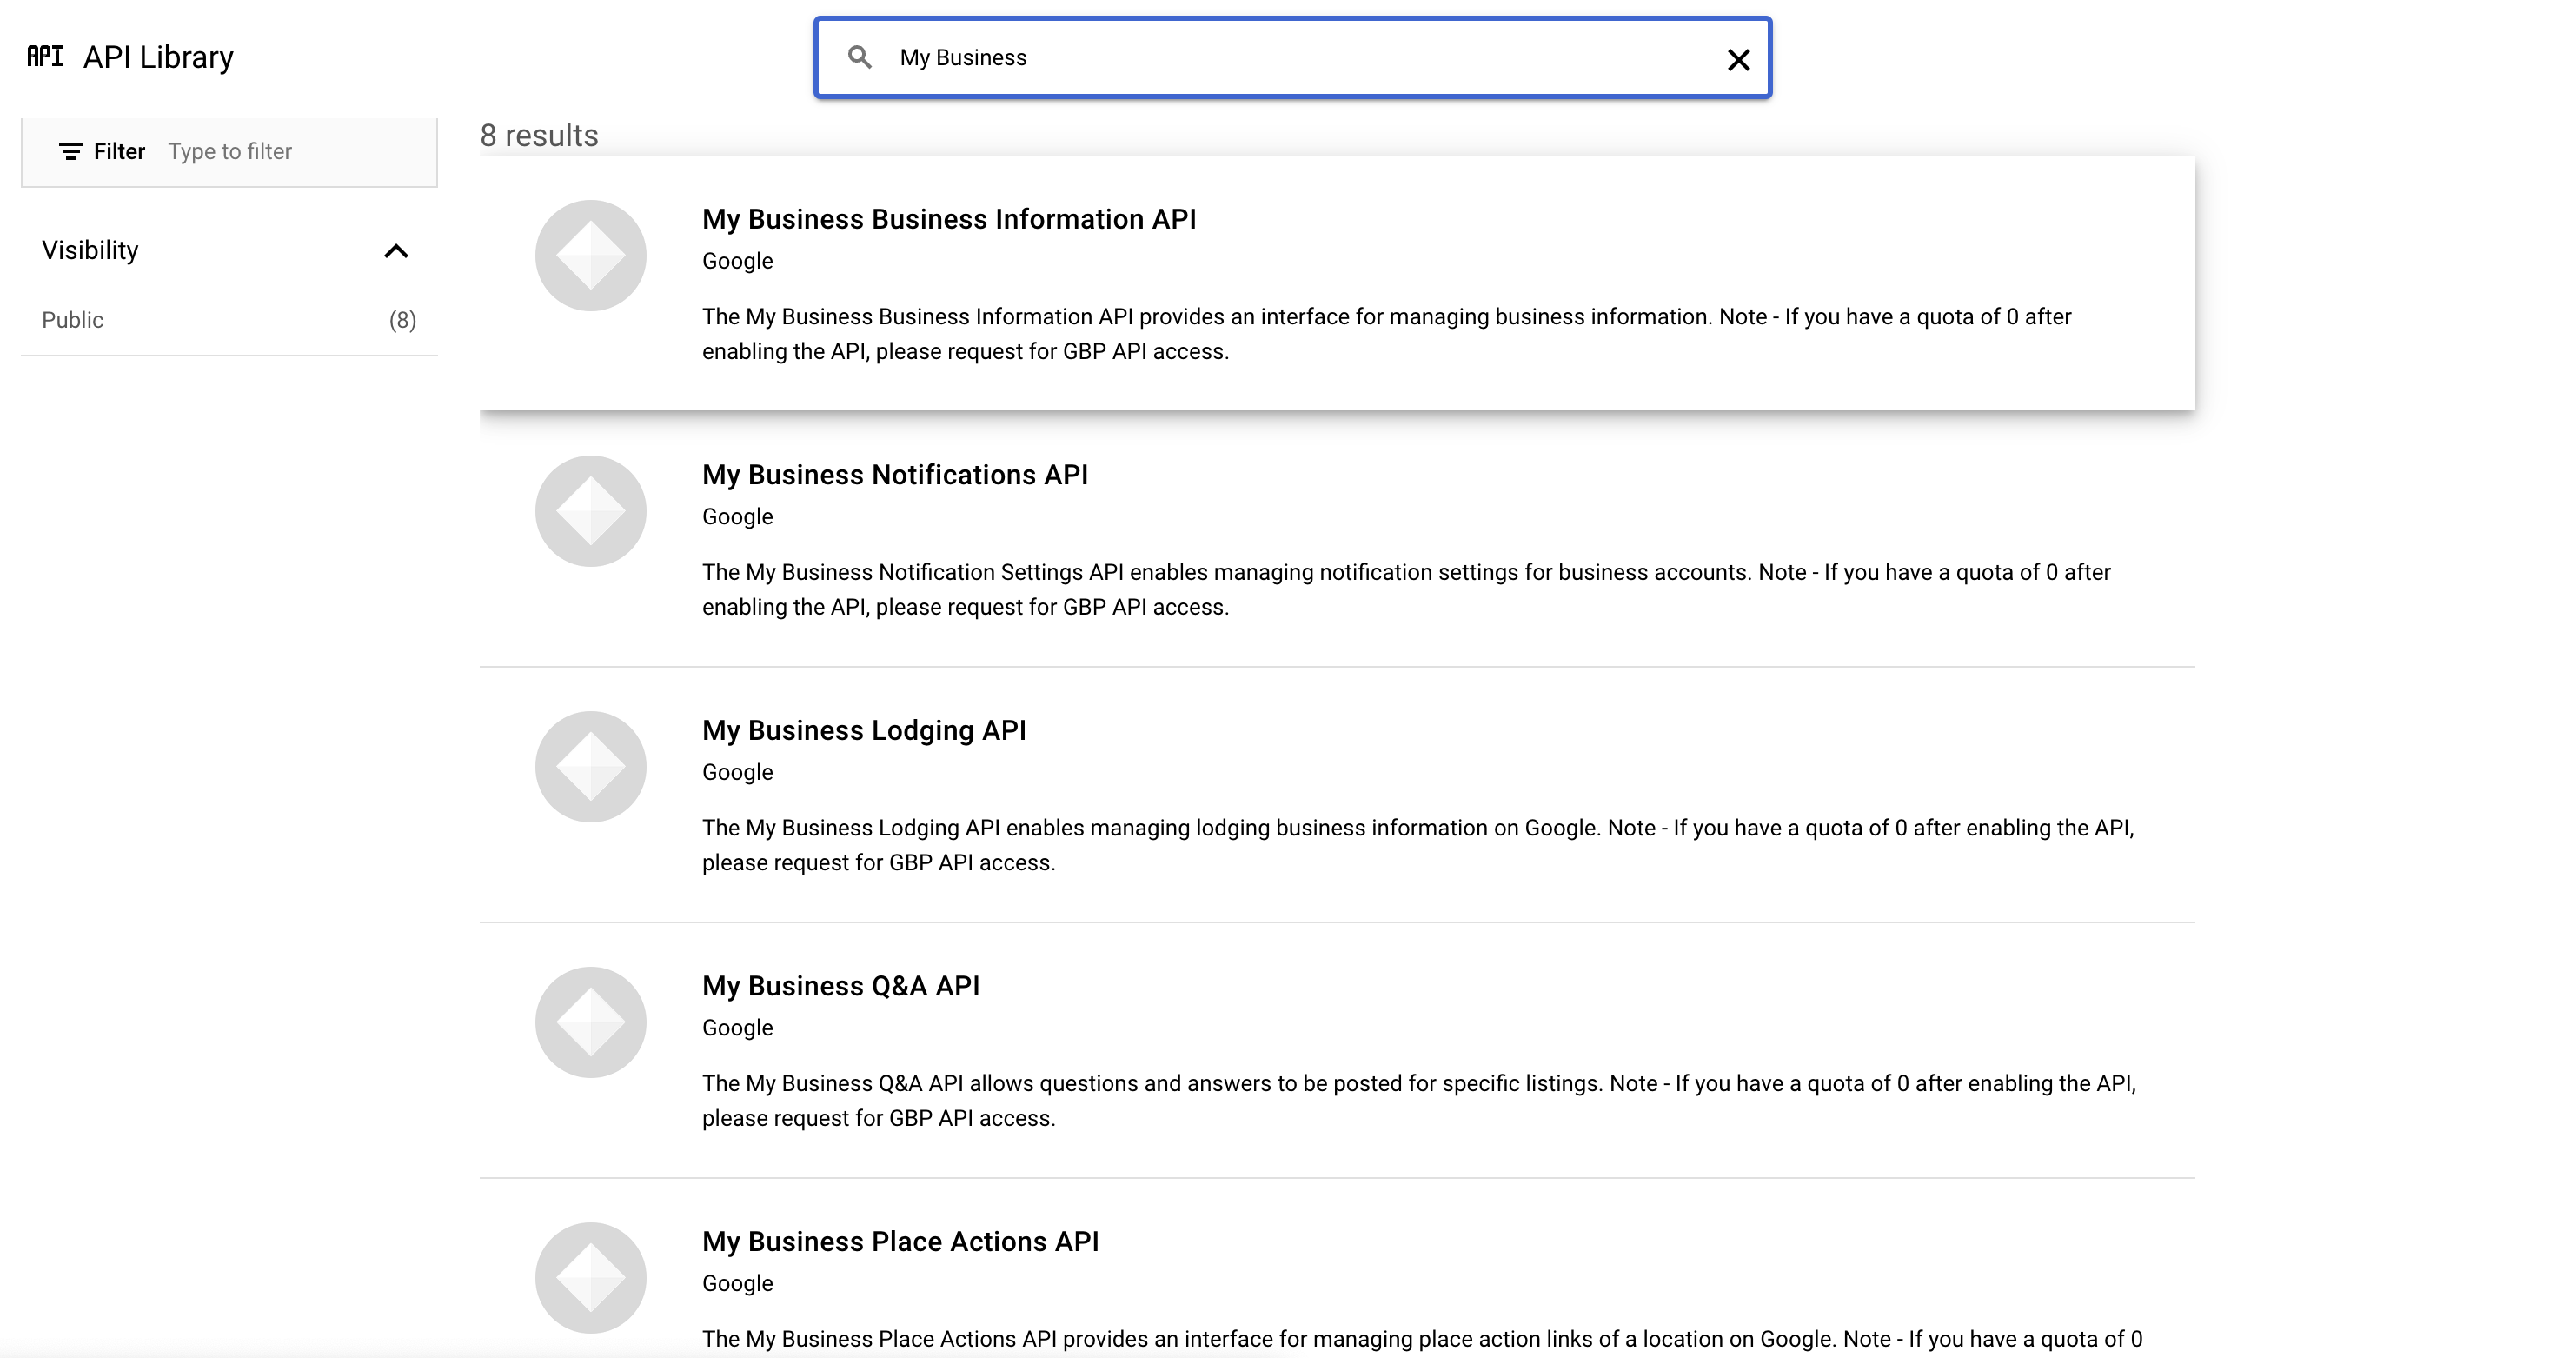Click the Lodging API description text
Viewport: 2576px width, 1358px height.
(1418, 845)
